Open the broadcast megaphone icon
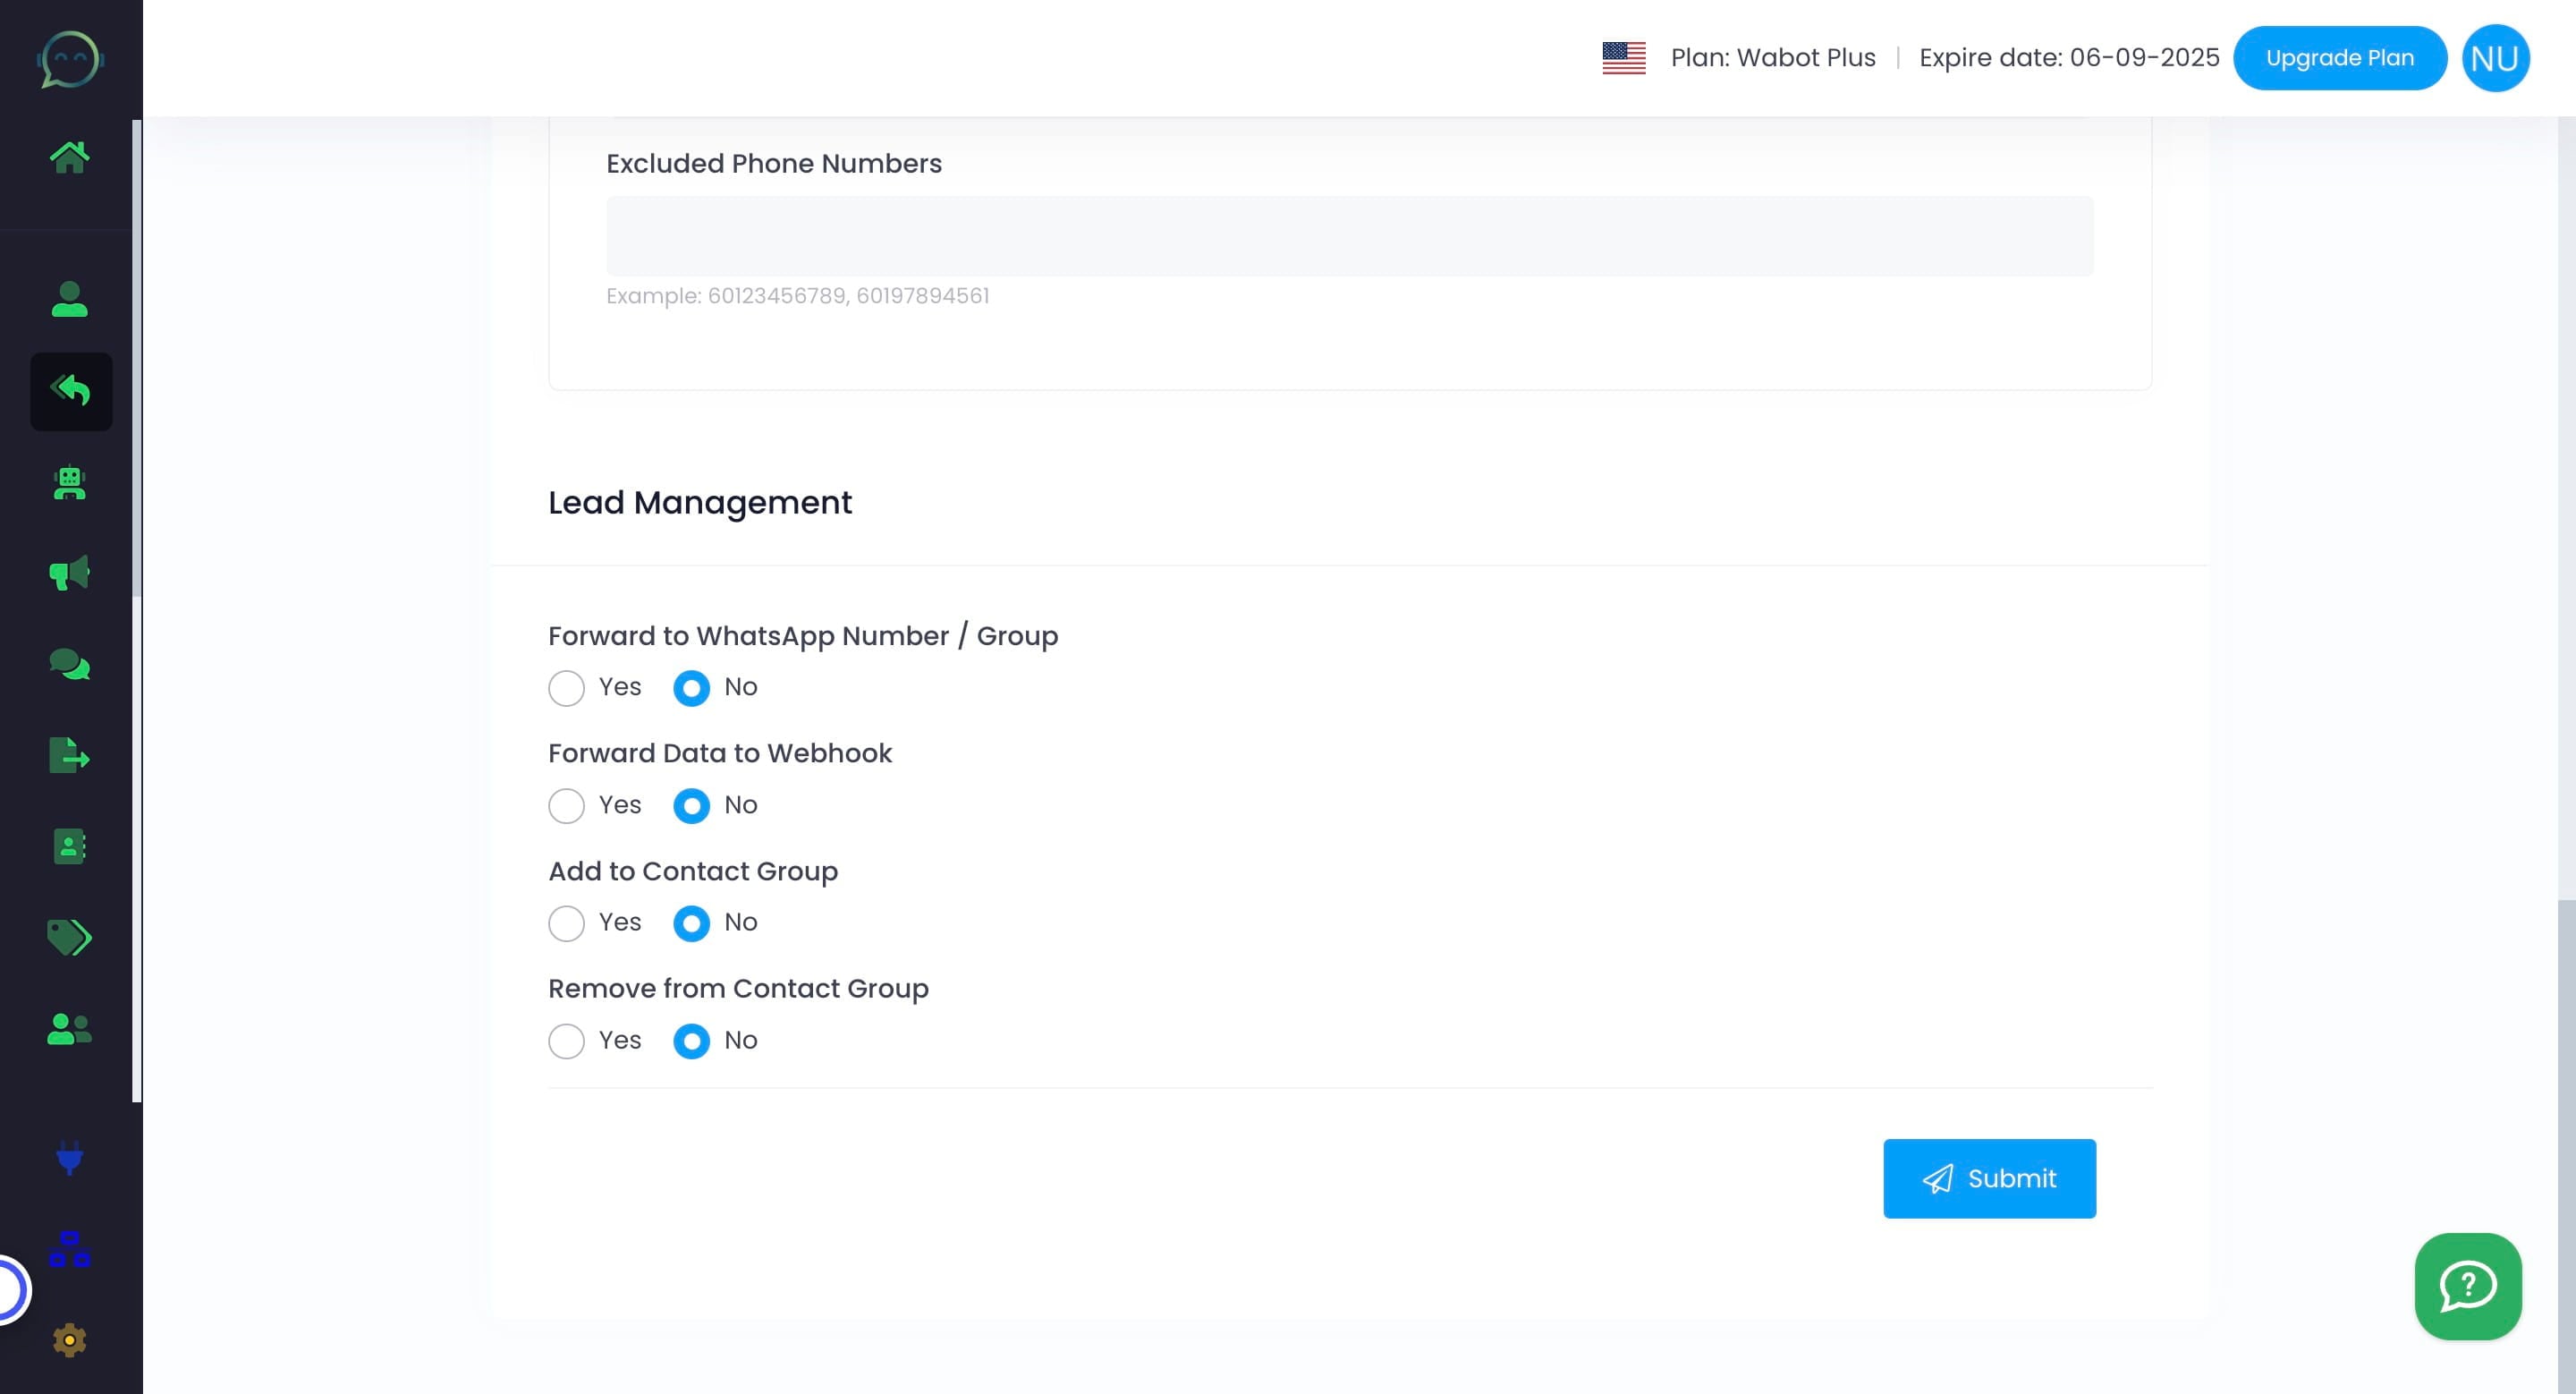The width and height of the screenshot is (2576, 1394). [x=69, y=573]
